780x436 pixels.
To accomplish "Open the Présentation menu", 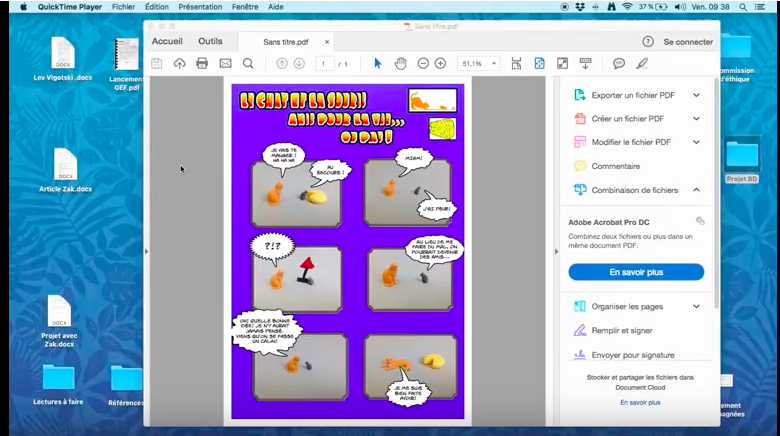I will click(x=200, y=6).
